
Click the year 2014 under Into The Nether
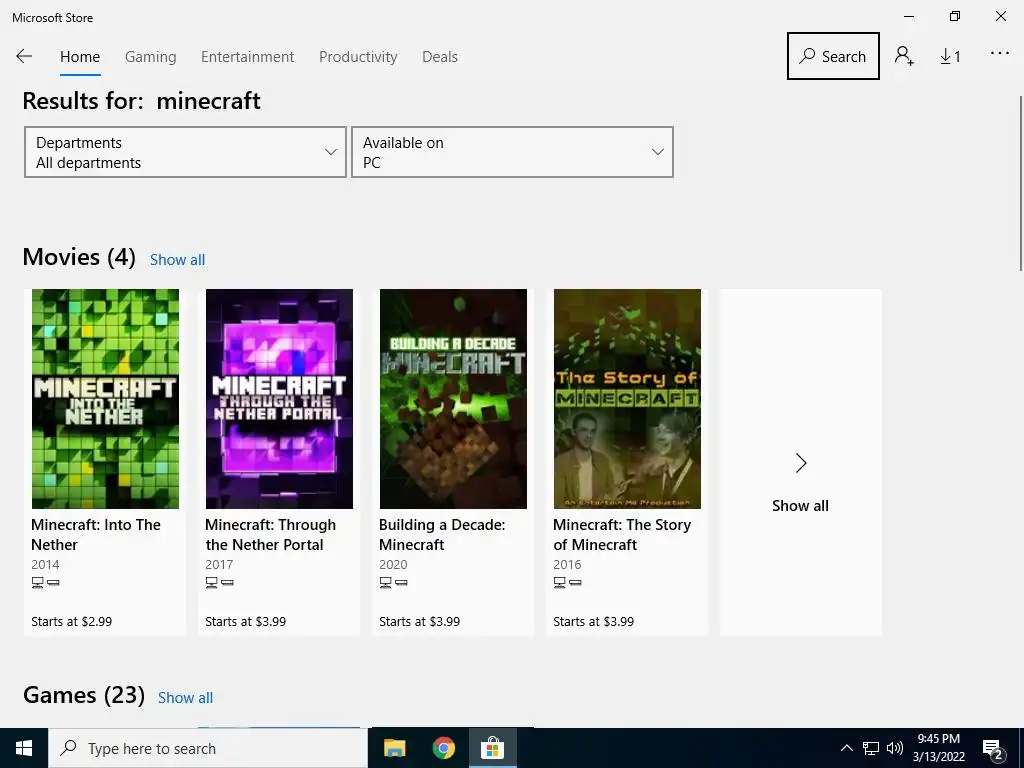click(45, 564)
